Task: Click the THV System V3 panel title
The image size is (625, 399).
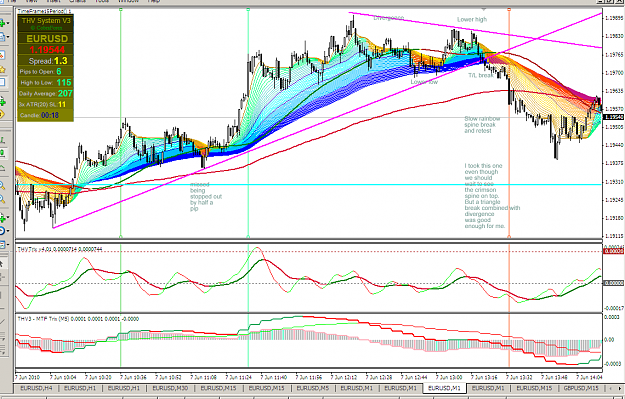Action: [x=46, y=20]
